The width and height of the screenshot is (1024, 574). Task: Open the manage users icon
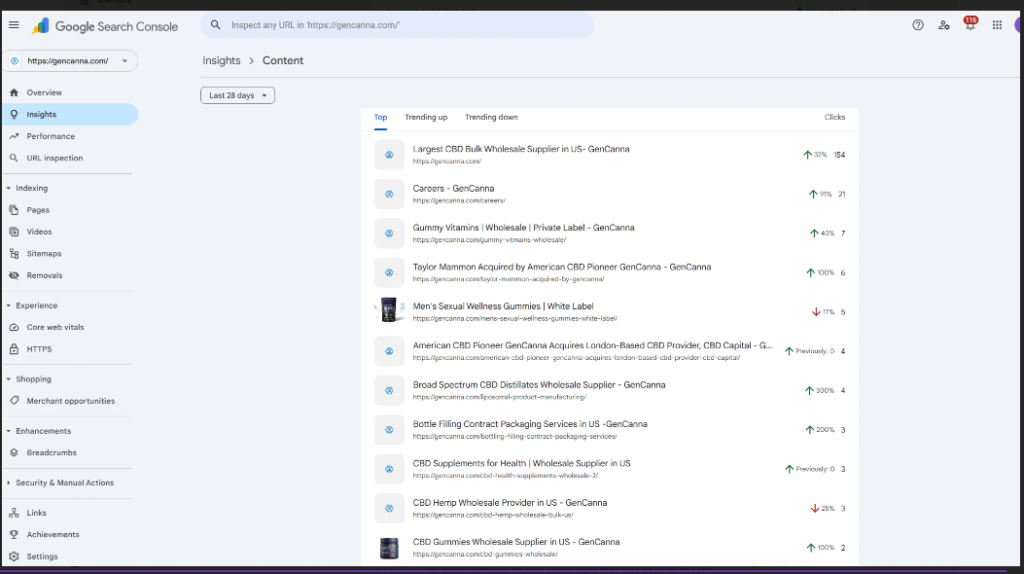(944, 25)
